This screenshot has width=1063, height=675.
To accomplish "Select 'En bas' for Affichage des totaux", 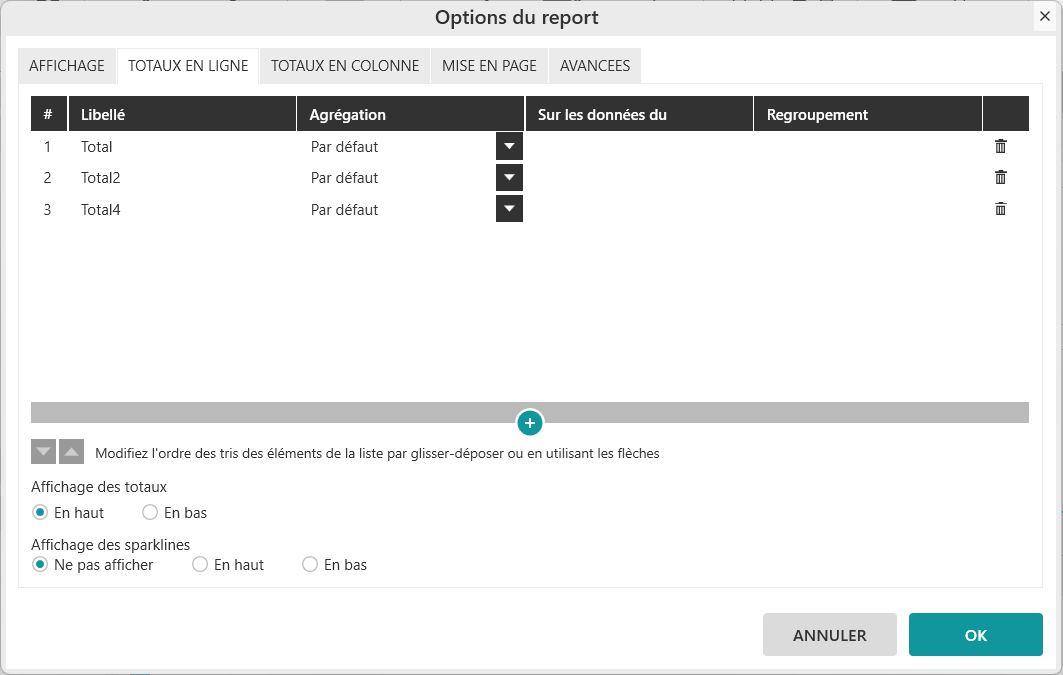I will [x=151, y=513].
